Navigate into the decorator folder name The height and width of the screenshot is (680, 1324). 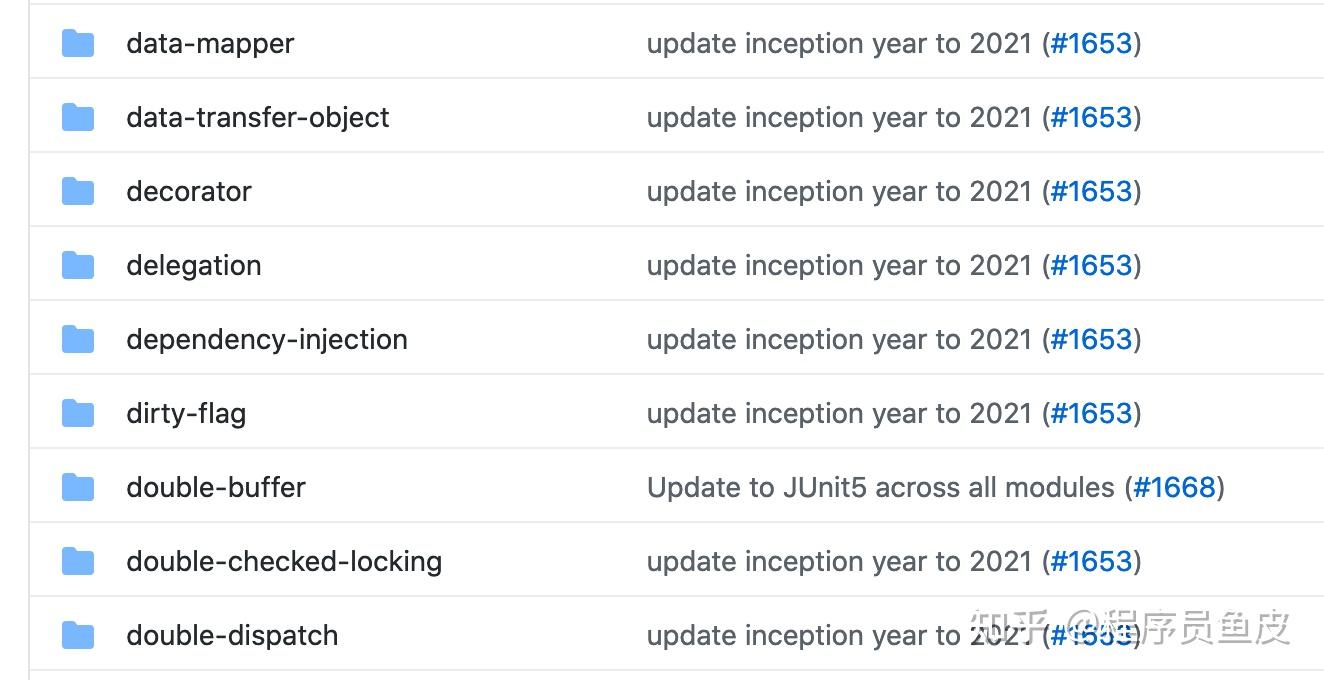188,192
